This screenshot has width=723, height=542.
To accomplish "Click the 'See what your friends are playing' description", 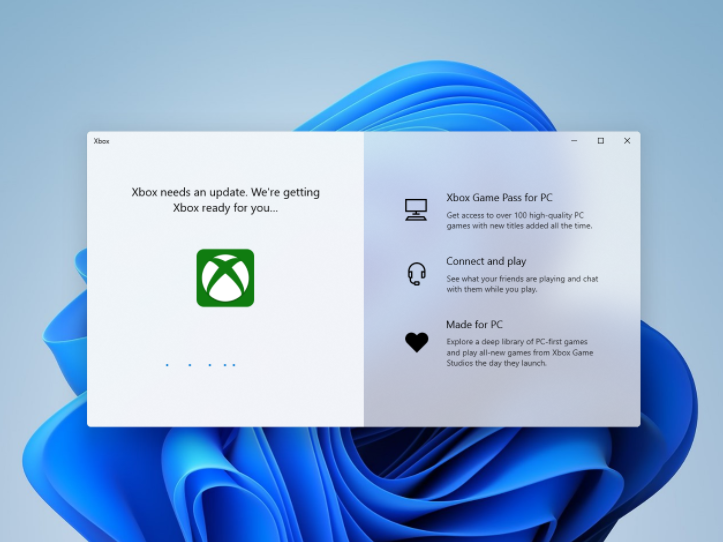I will point(522,284).
